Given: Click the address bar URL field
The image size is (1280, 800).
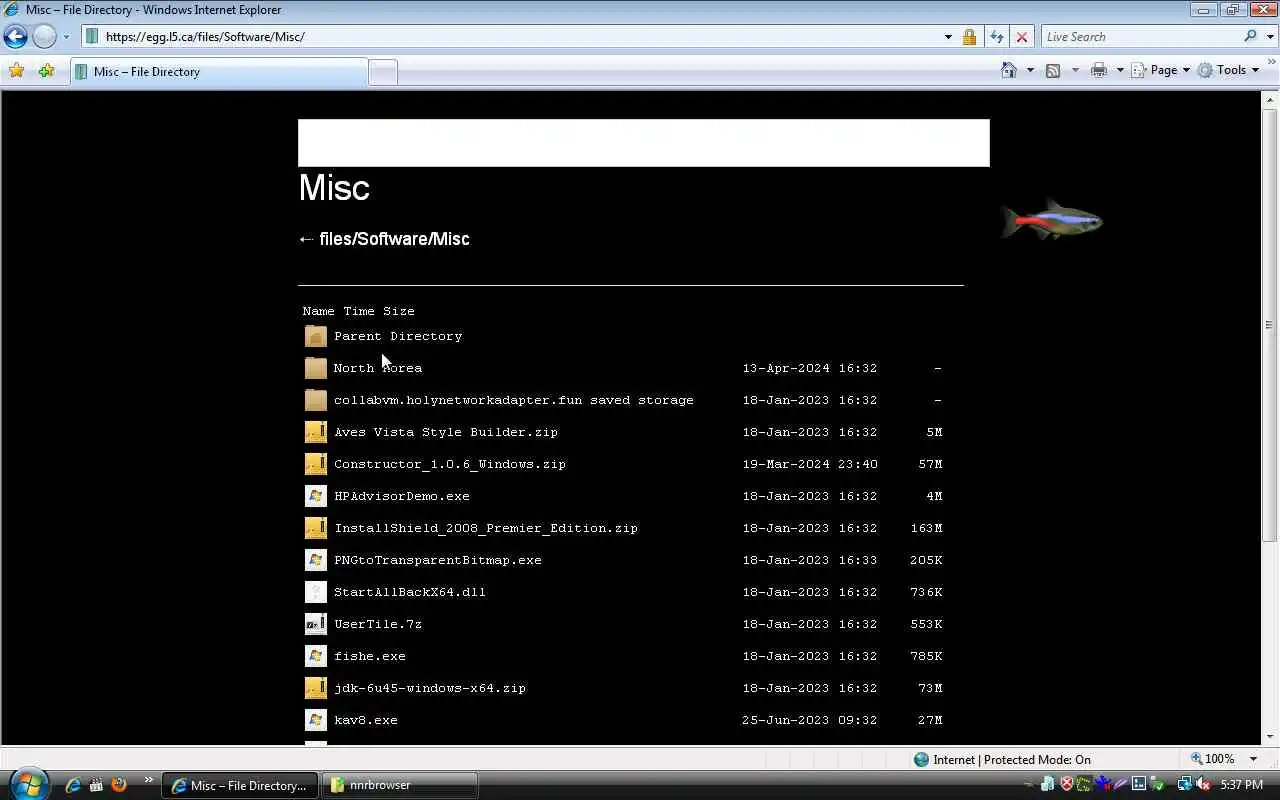Looking at the screenshot, I should coord(520,37).
